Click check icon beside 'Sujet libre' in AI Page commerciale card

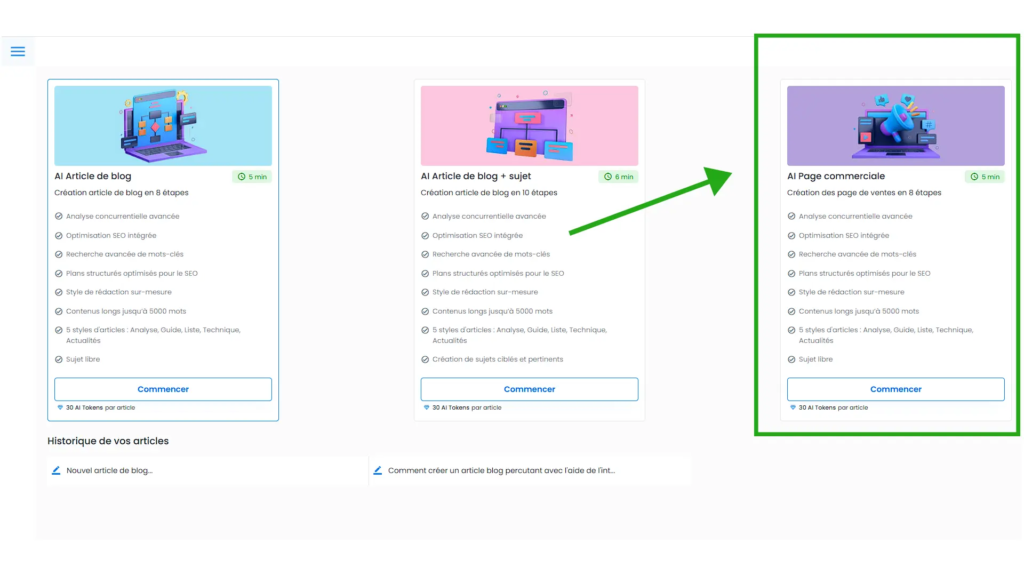[792, 360]
